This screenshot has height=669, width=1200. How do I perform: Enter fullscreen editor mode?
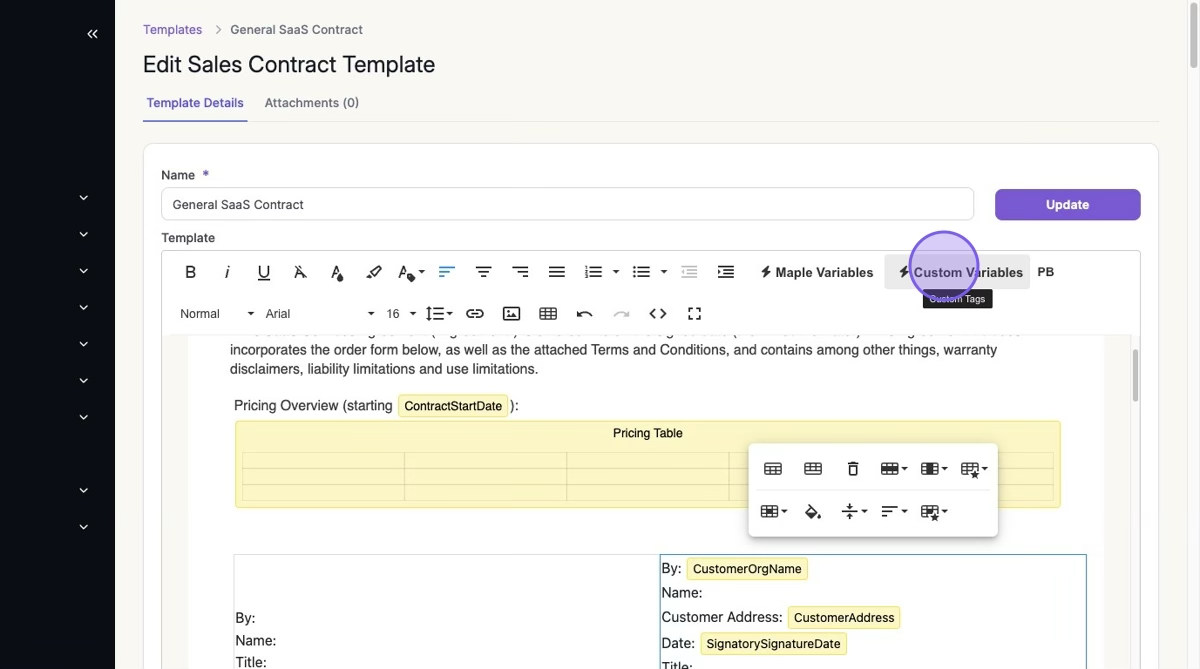pos(695,314)
